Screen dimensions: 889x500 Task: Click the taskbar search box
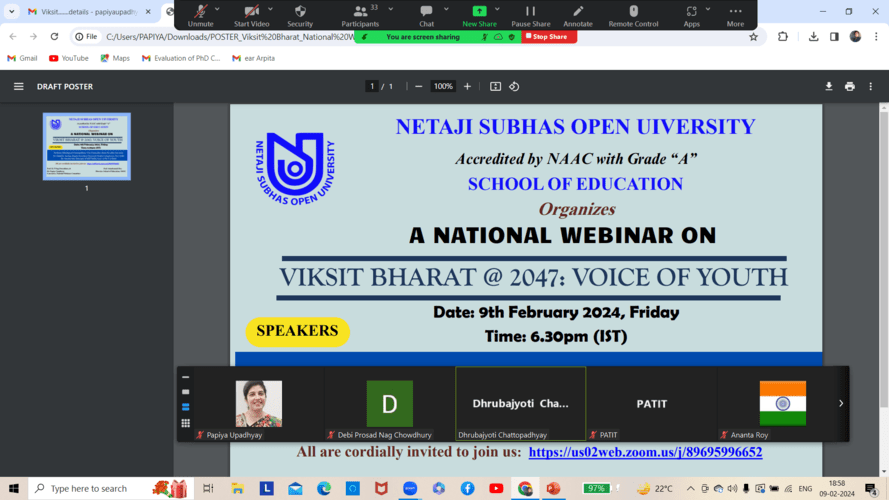pos(111,488)
